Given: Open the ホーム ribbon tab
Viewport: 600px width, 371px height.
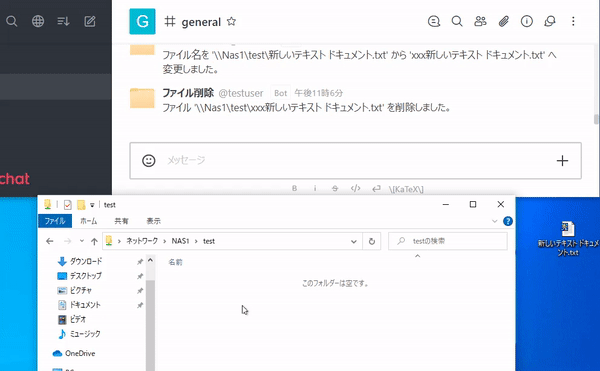Looking at the screenshot, I should (x=88, y=221).
